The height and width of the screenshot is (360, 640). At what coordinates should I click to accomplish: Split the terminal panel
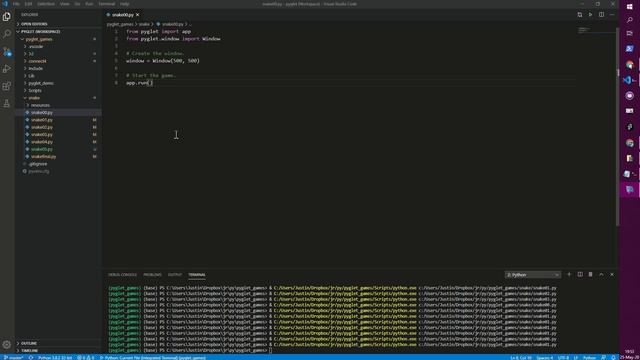[580, 275]
